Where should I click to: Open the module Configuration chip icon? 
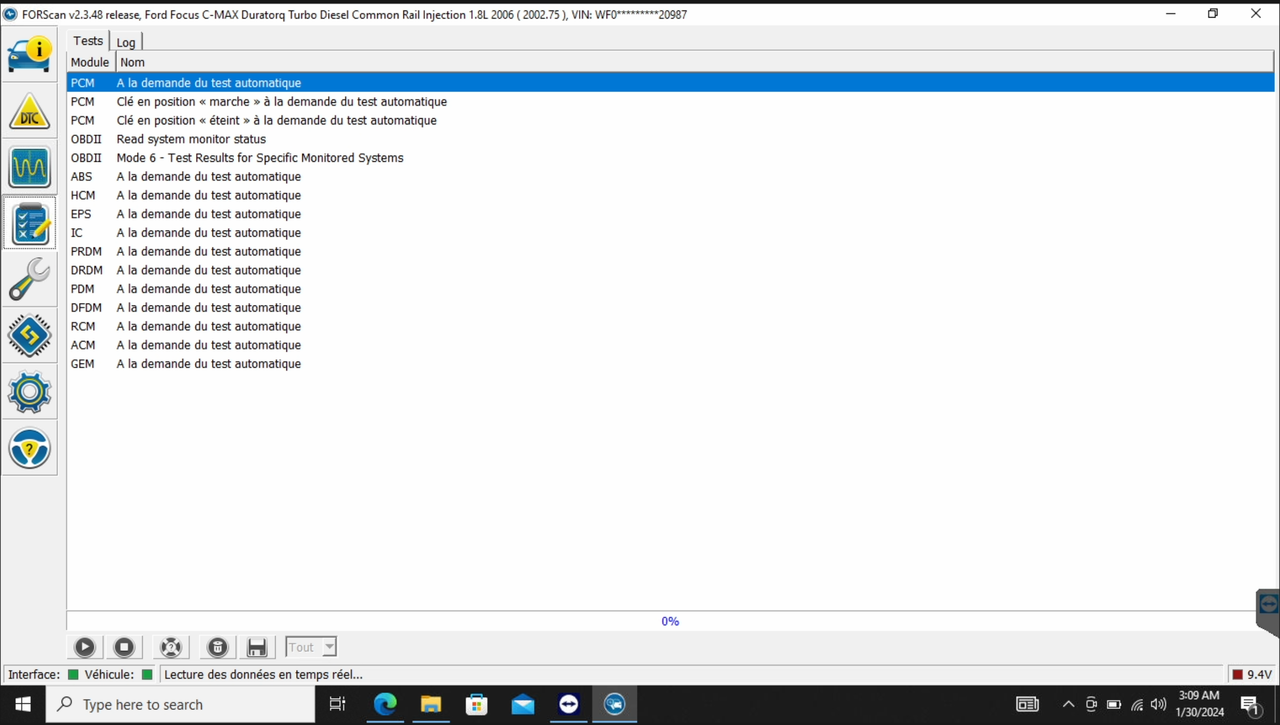(30, 336)
